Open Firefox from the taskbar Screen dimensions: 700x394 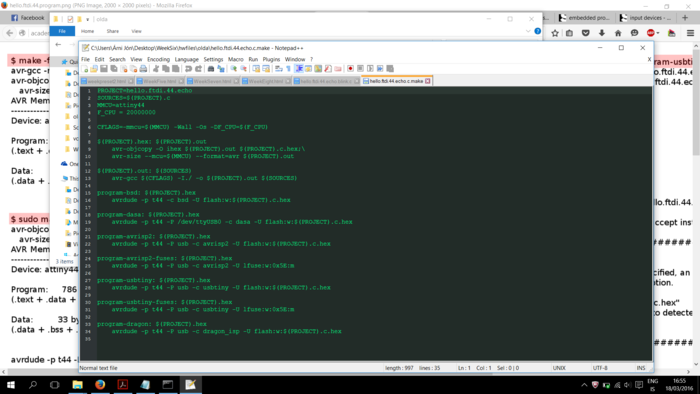click(x=100, y=385)
